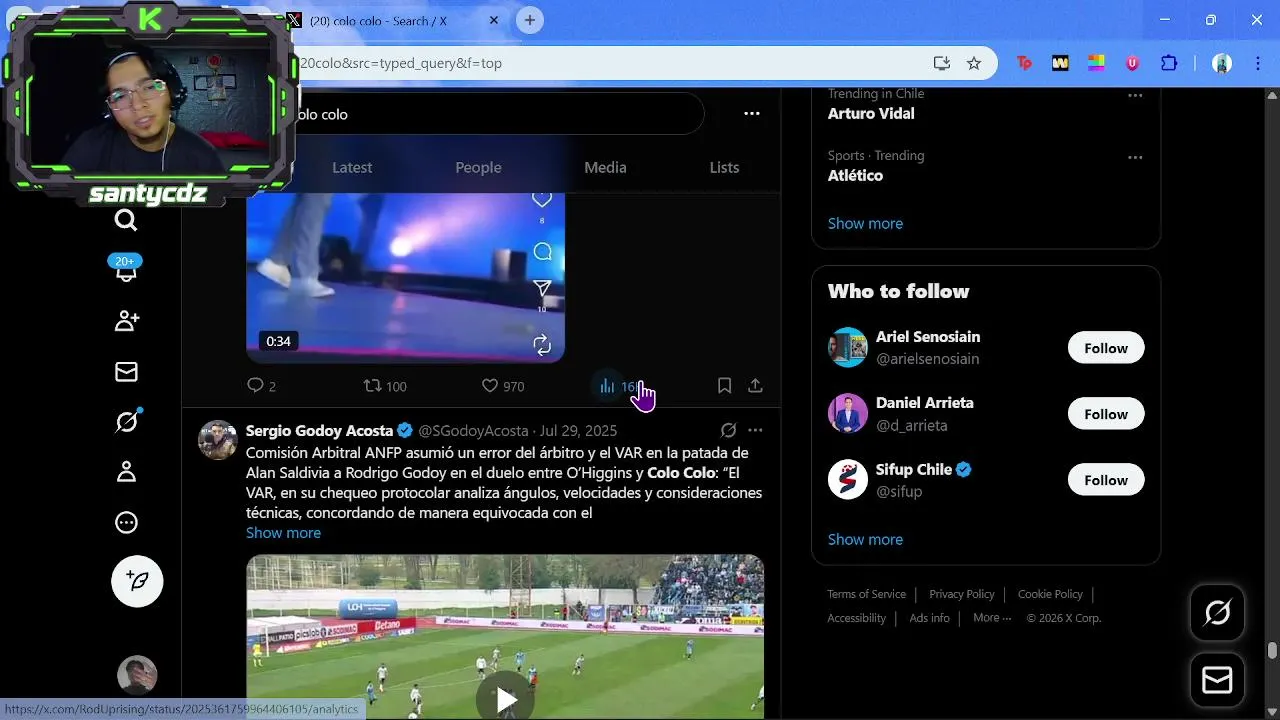
Task: Switch to the Lists tab
Action: pos(724,168)
